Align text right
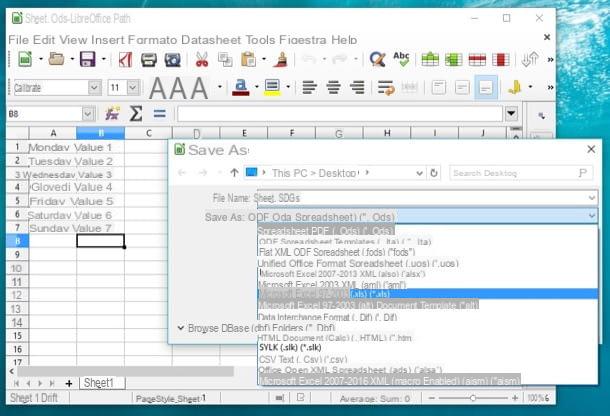 357,88
